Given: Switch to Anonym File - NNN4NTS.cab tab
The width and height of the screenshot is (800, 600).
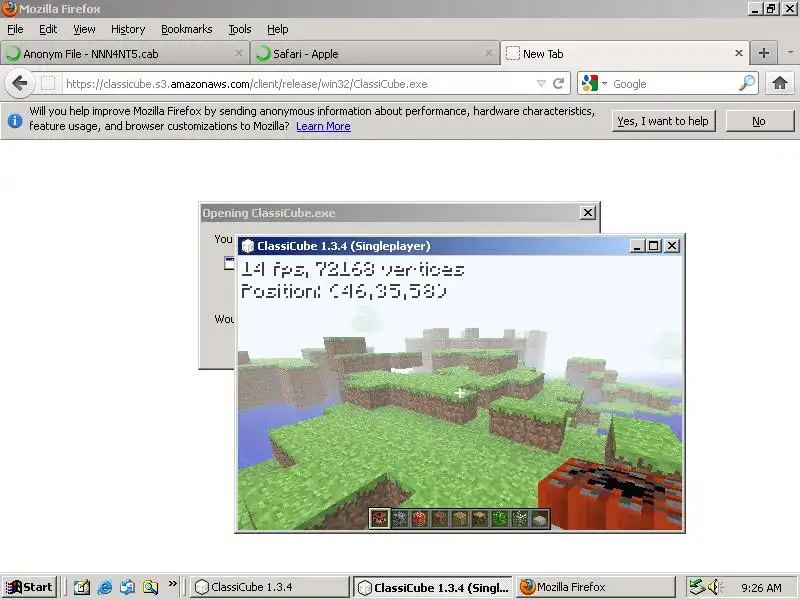Looking at the screenshot, I should (124, 54).
